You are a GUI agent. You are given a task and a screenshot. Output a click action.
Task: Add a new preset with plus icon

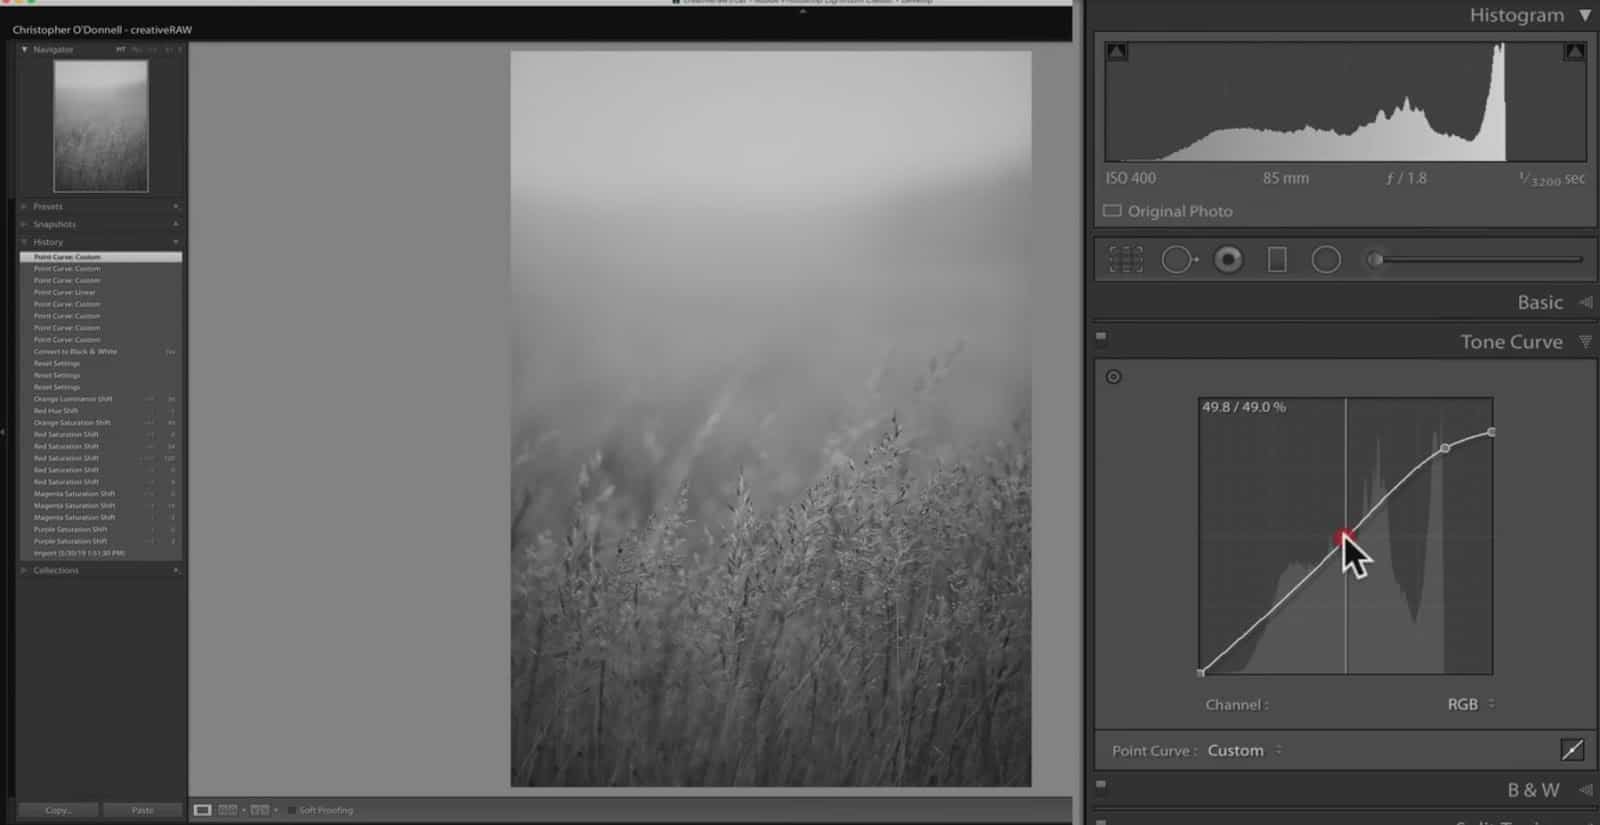[175, 206]
